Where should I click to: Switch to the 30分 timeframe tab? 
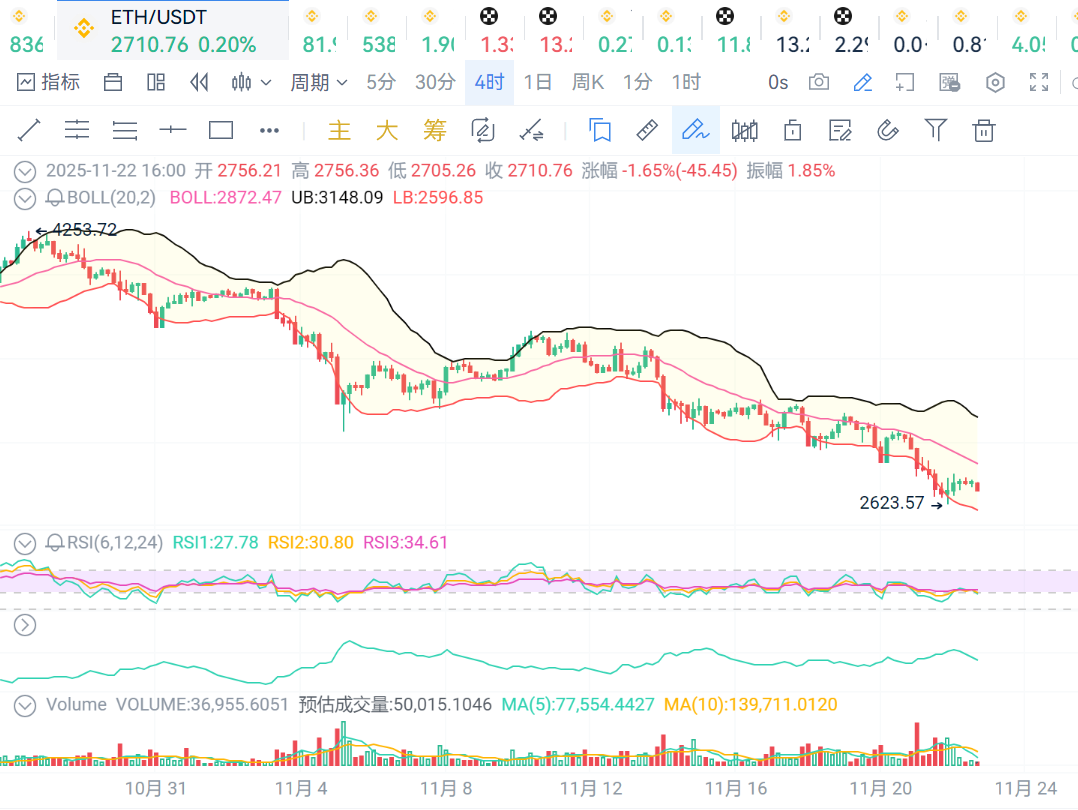click(x=435, y=82)
